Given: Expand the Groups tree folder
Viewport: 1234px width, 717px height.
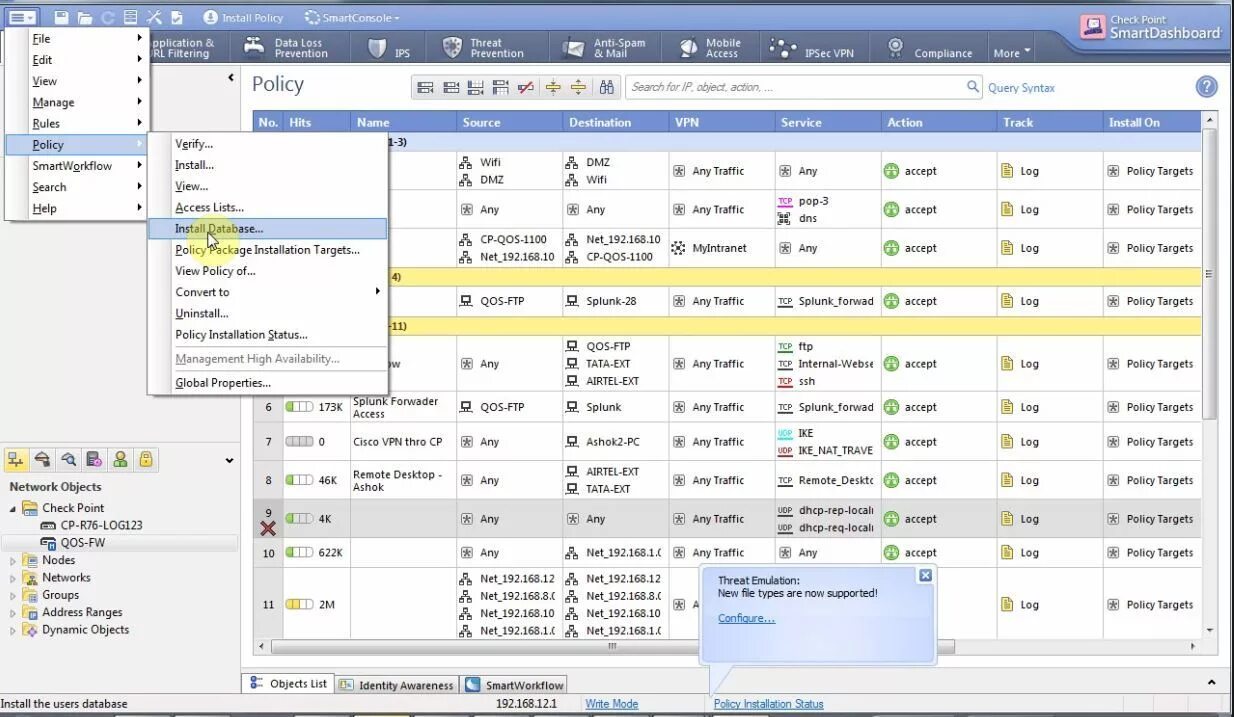Looking at the screenshot, I should pyautogui.click(x=14, y=595).
